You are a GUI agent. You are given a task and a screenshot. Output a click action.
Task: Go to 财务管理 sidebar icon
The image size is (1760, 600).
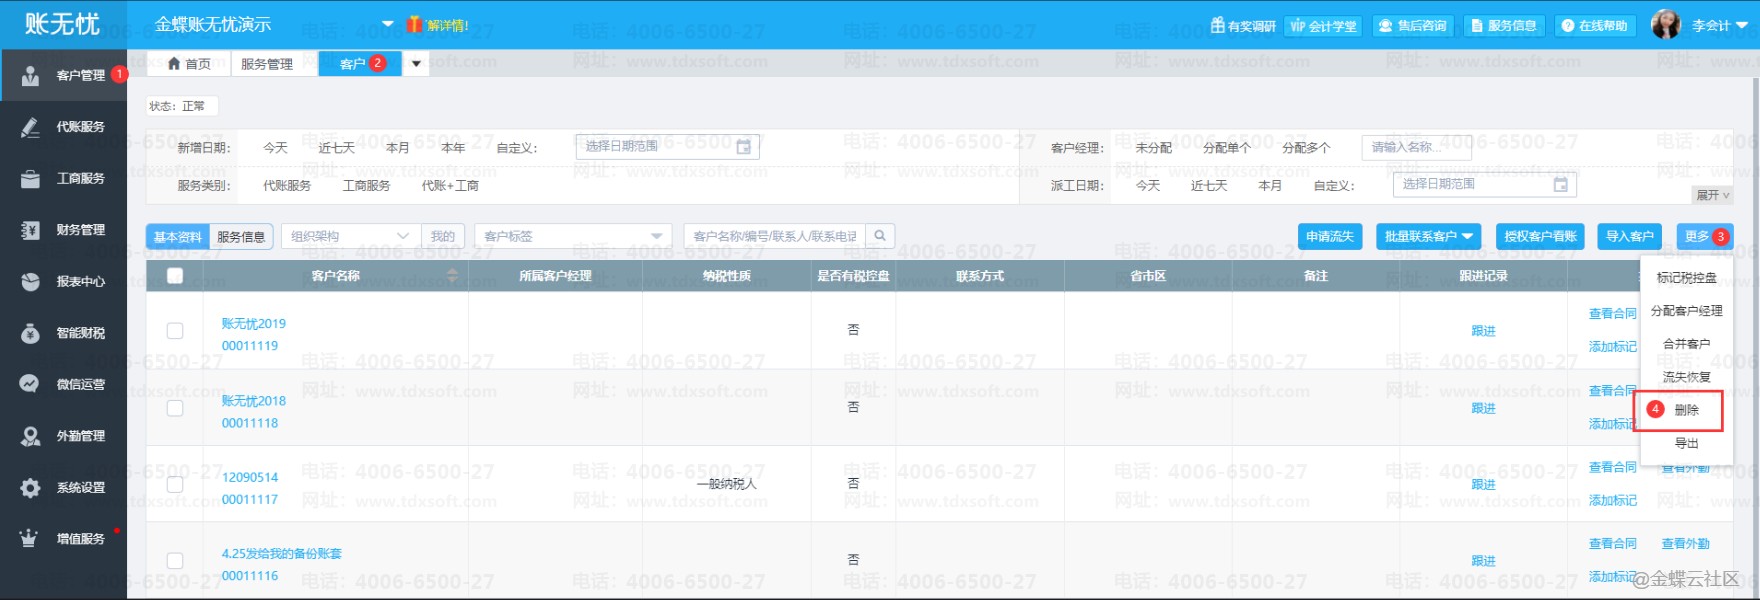pyautogui.click(x=31, y=230)
